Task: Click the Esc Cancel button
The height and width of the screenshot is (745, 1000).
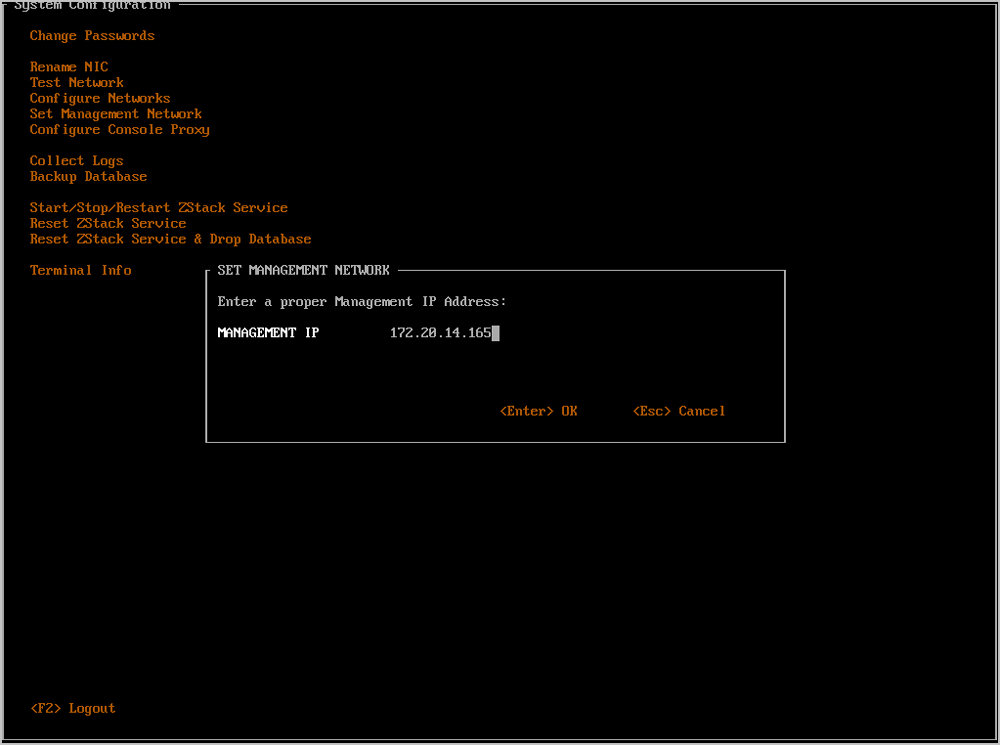Action: (x=679, y=411)
